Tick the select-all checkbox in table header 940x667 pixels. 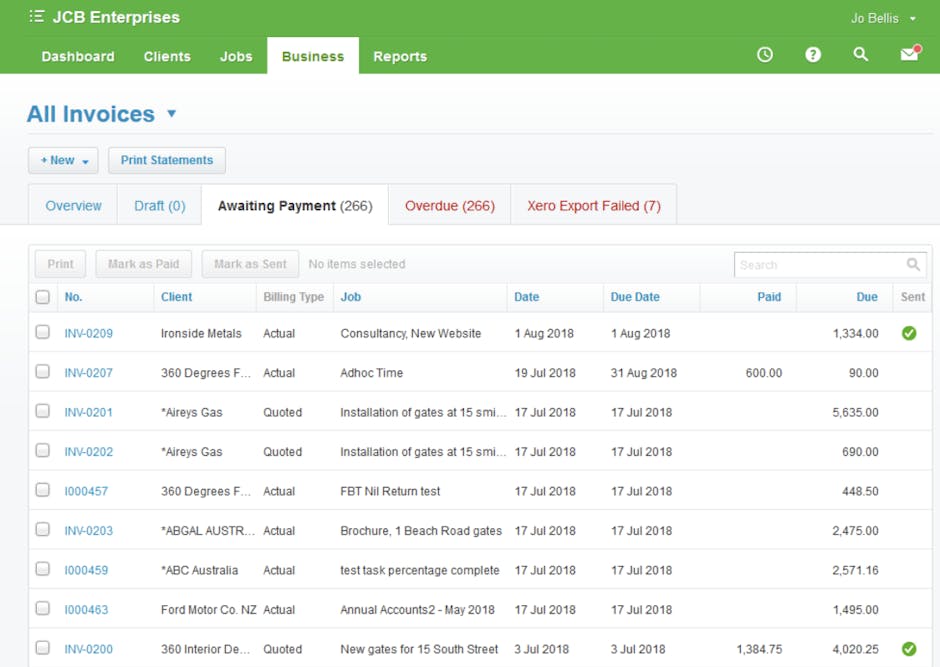coord(42,297)
